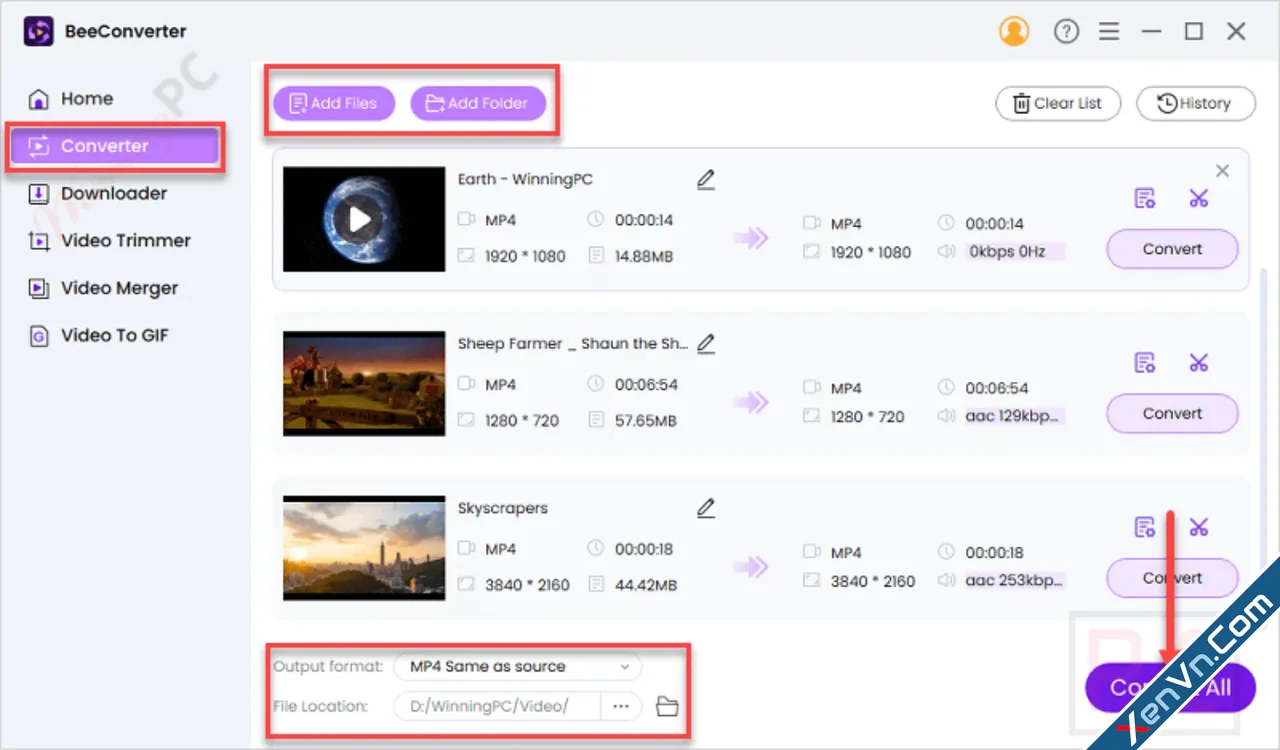The height and width of the screenshot is (750, 1280).
Task: Click the 00:06:54 source duration text
Action: tap(646, 385)
